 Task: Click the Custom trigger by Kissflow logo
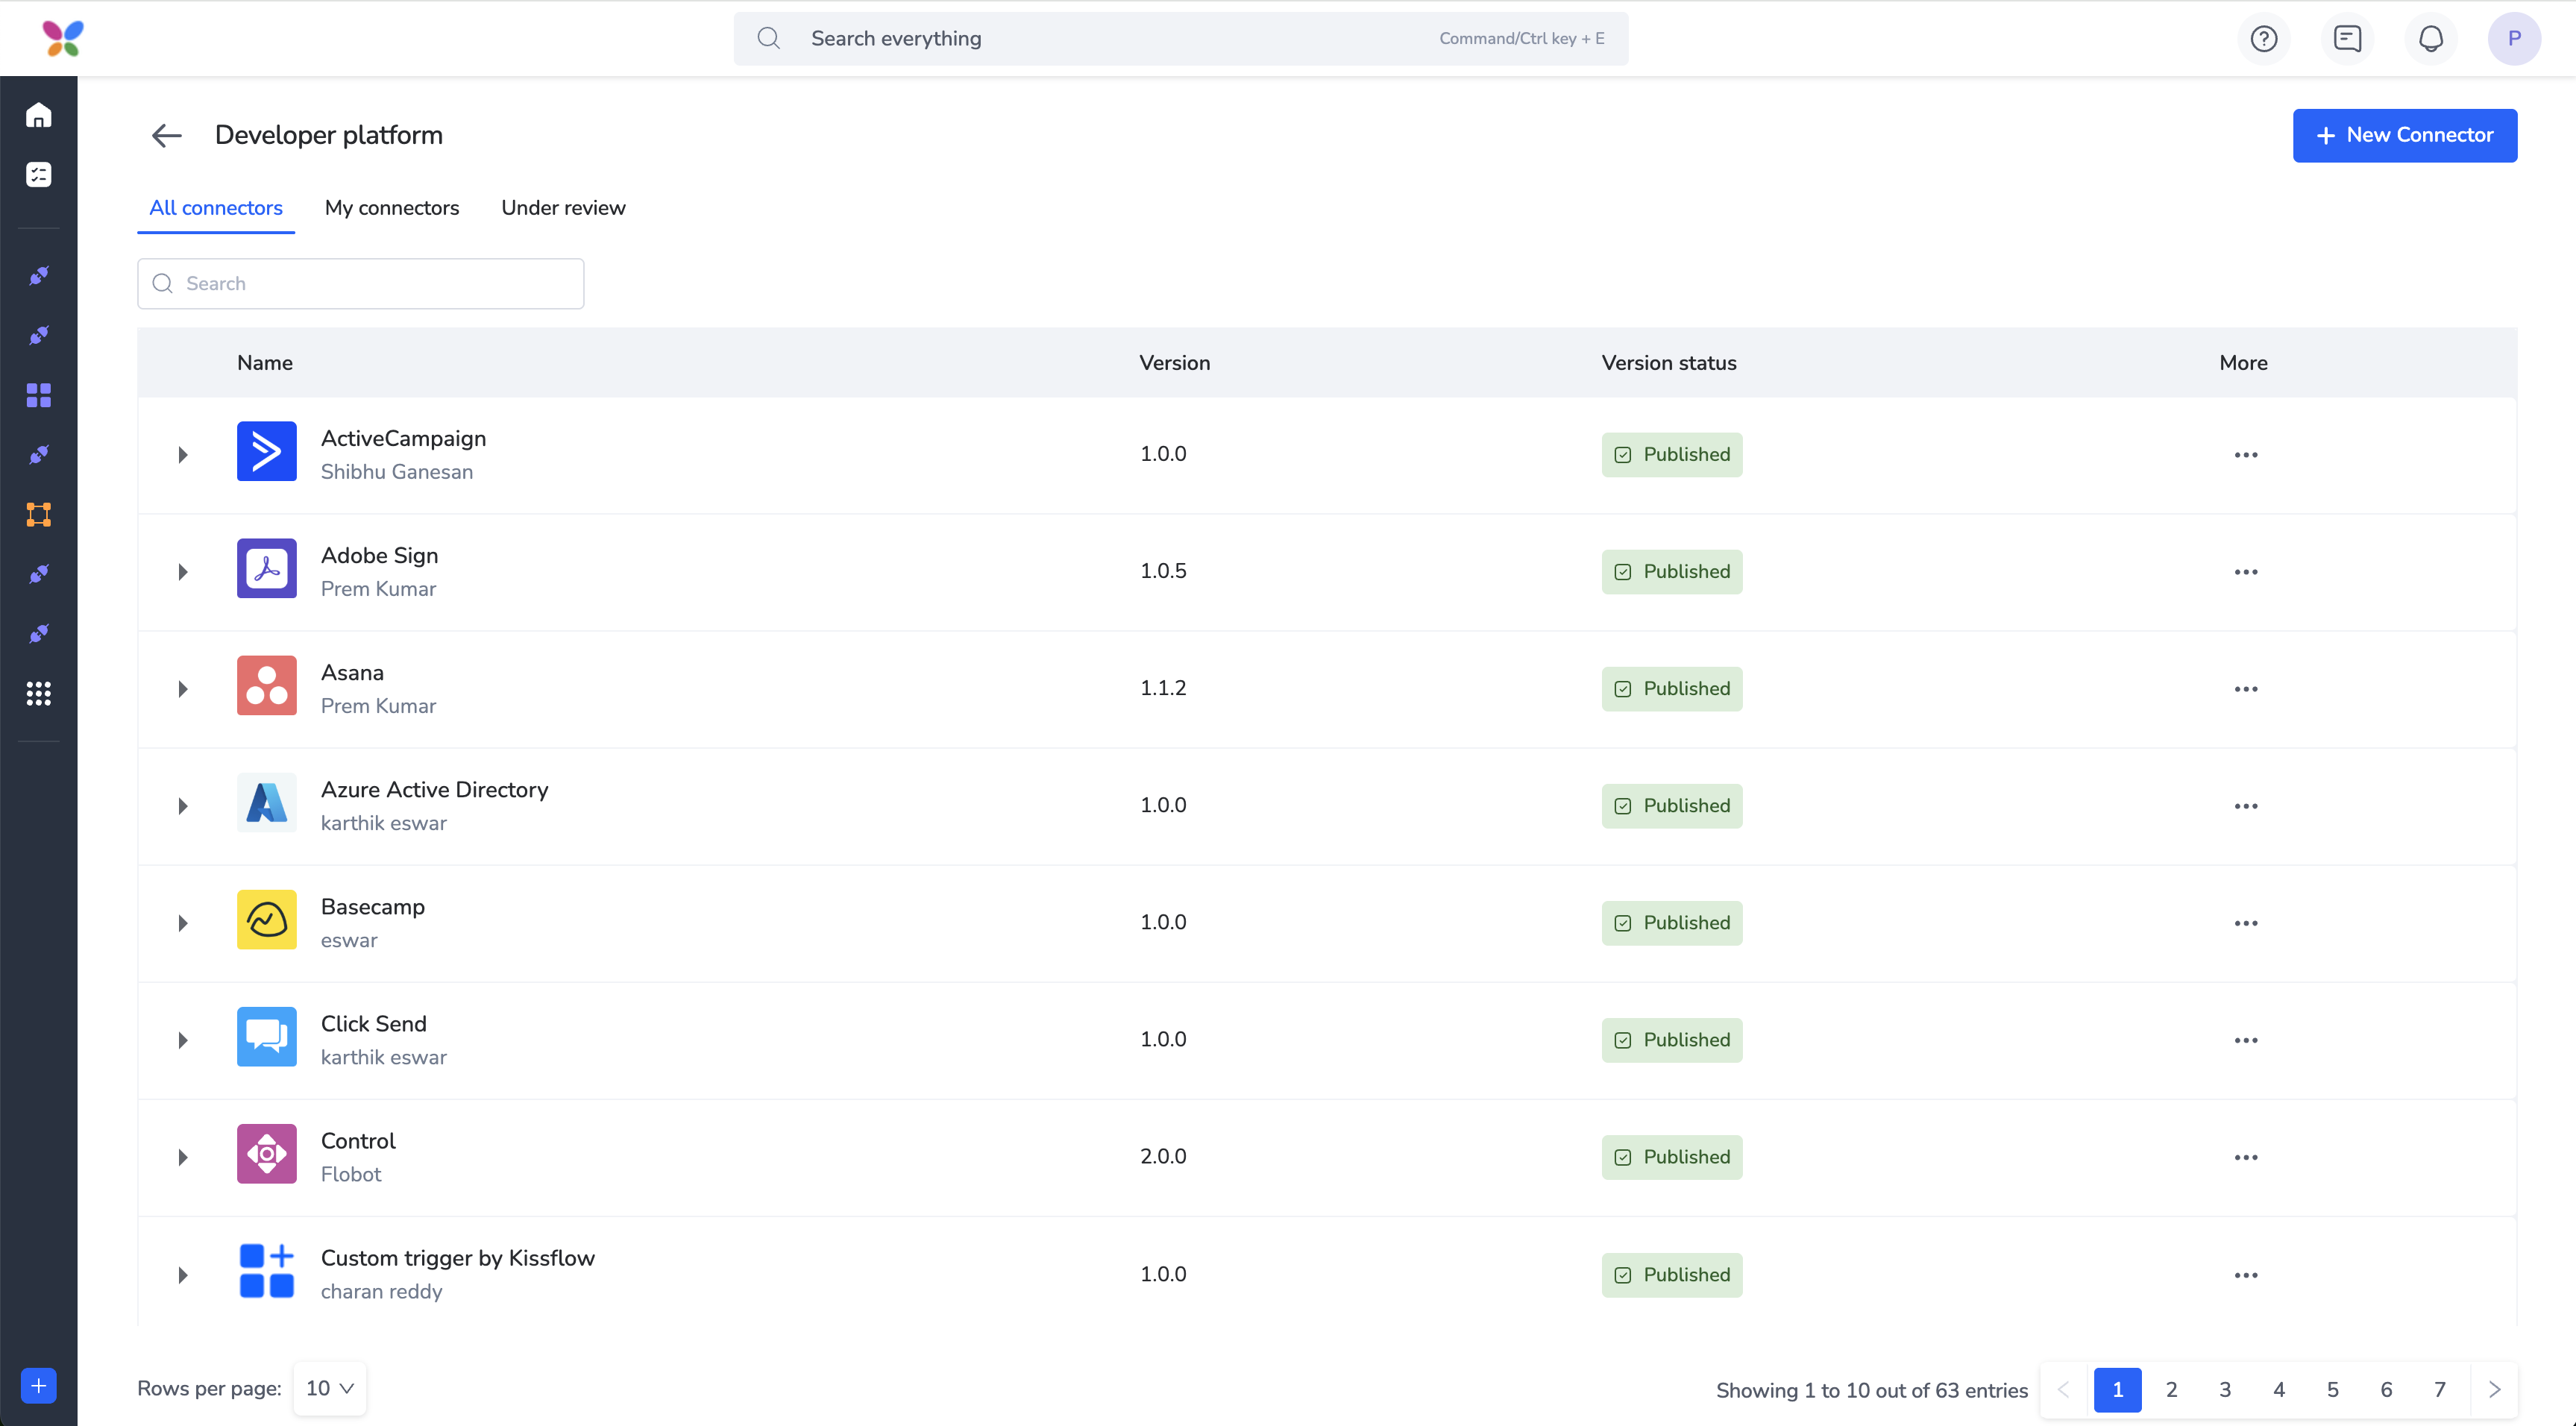tap(266, 1271)
